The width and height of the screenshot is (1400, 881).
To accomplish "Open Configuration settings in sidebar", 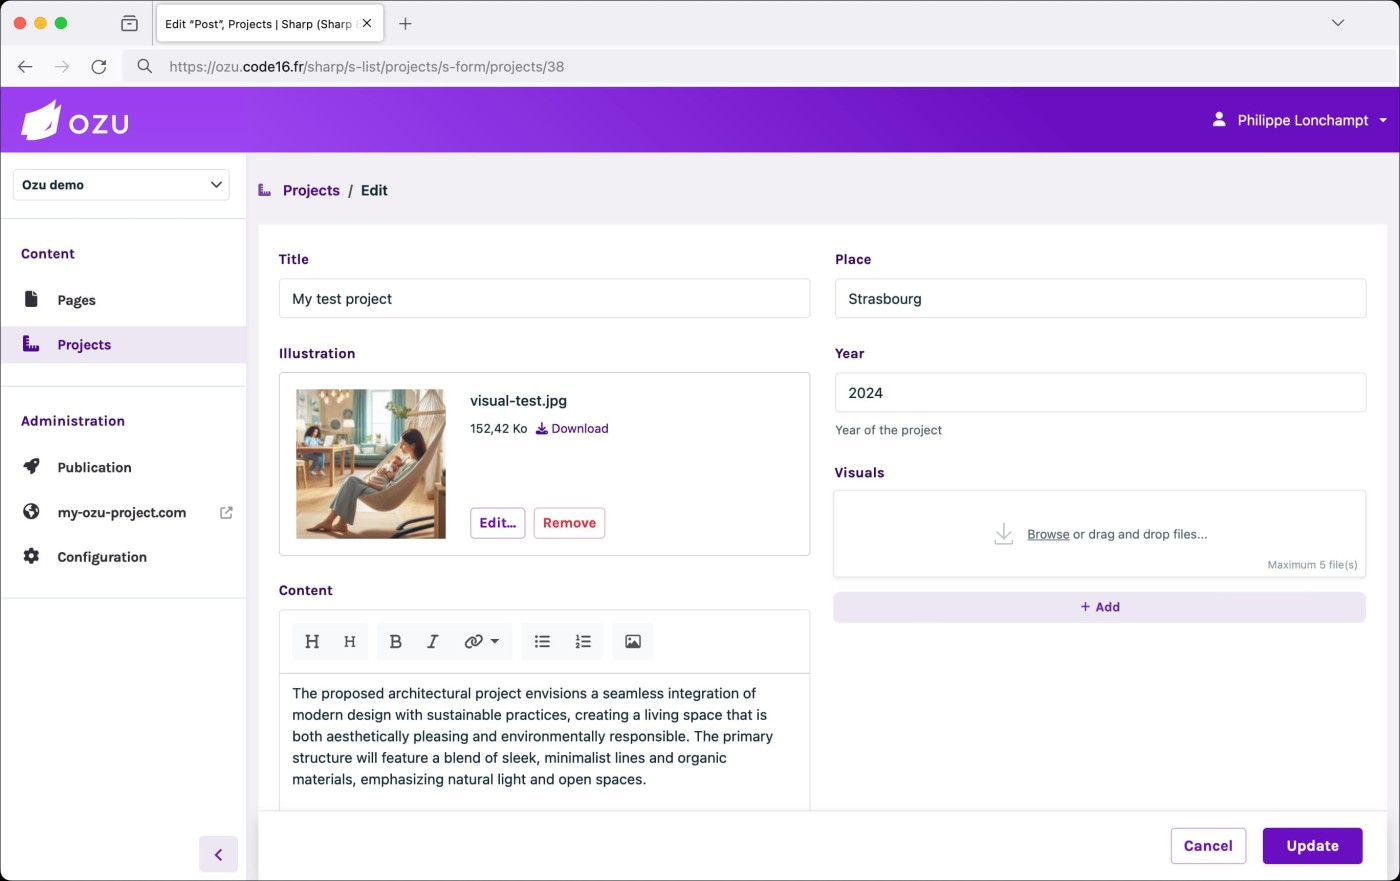I will pyautogui.click(x=101, y=557).
